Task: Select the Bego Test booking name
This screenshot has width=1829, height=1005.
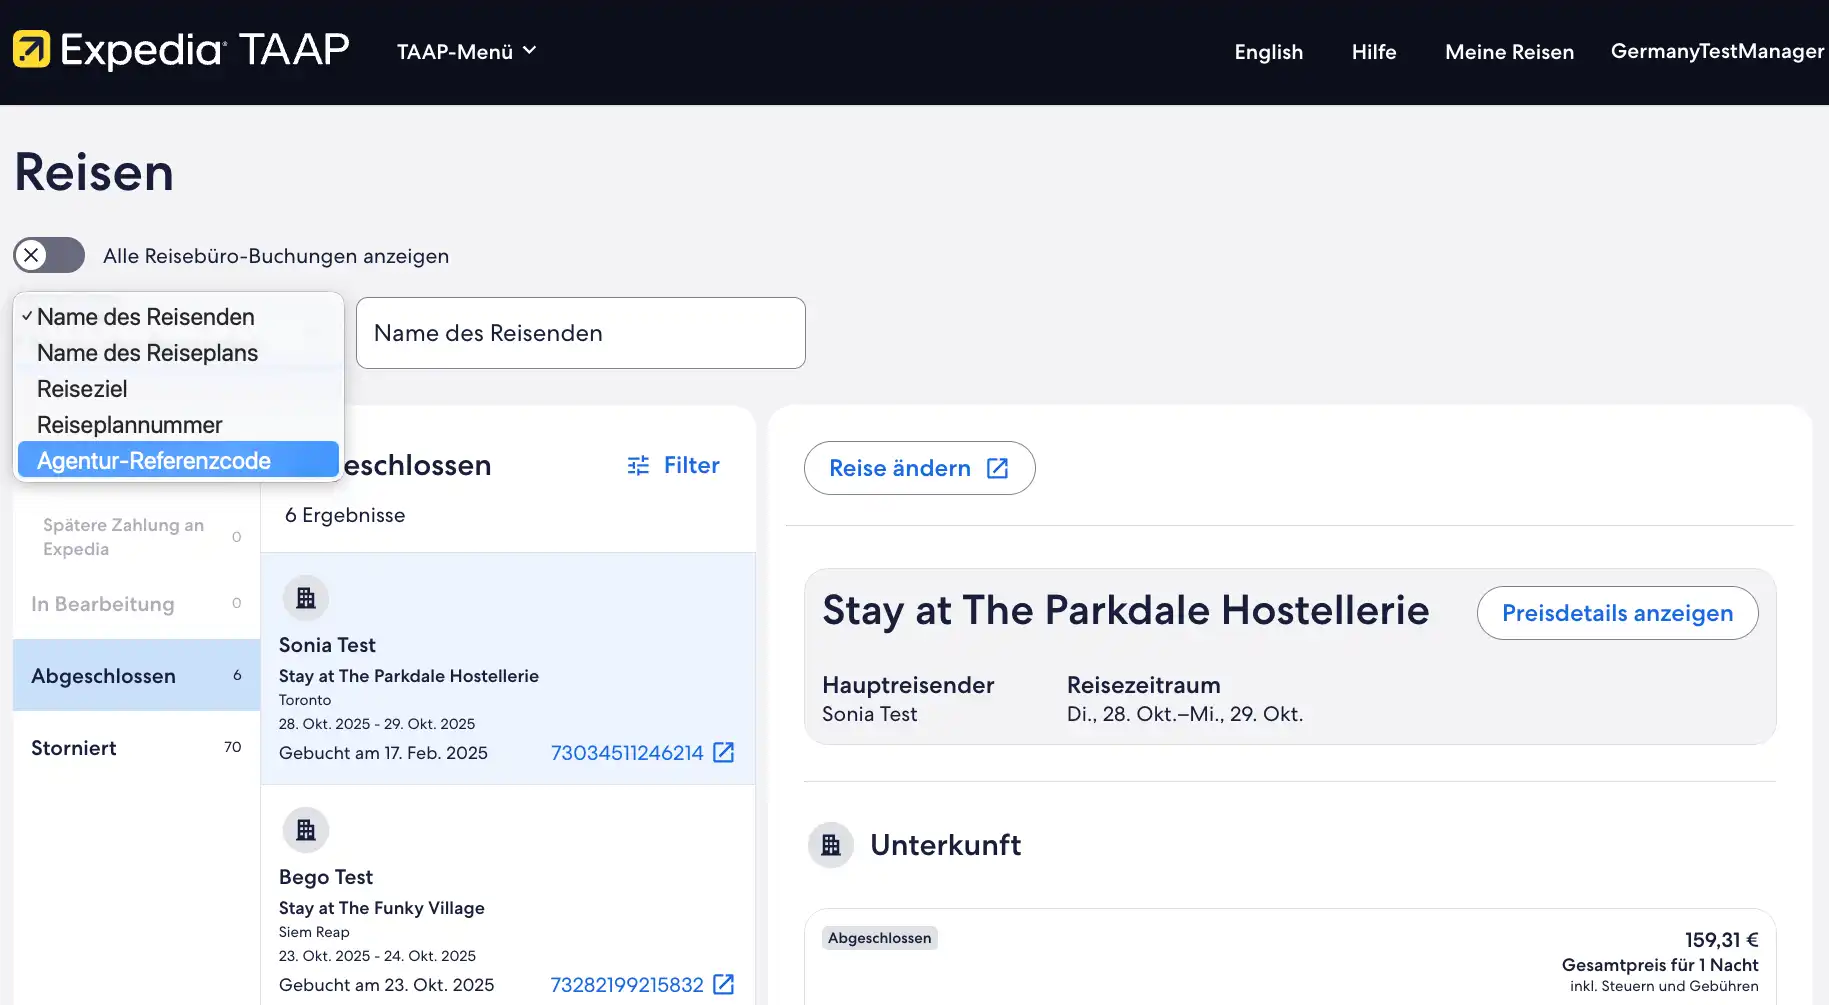Action: [x=326, y=877]
